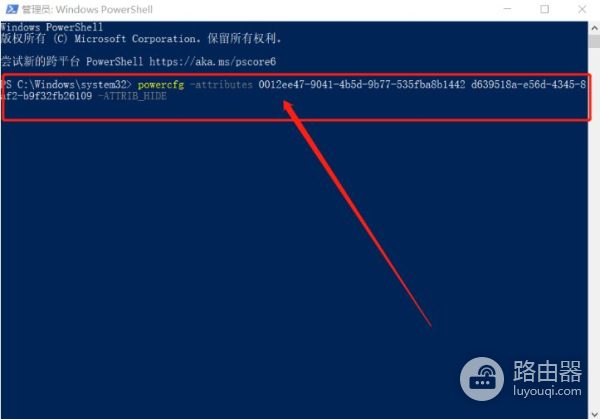Click the https://aka.ms/pscore6 URL
Image resolution: width=600 pixels, height=419 pixels.
point(212,62)
